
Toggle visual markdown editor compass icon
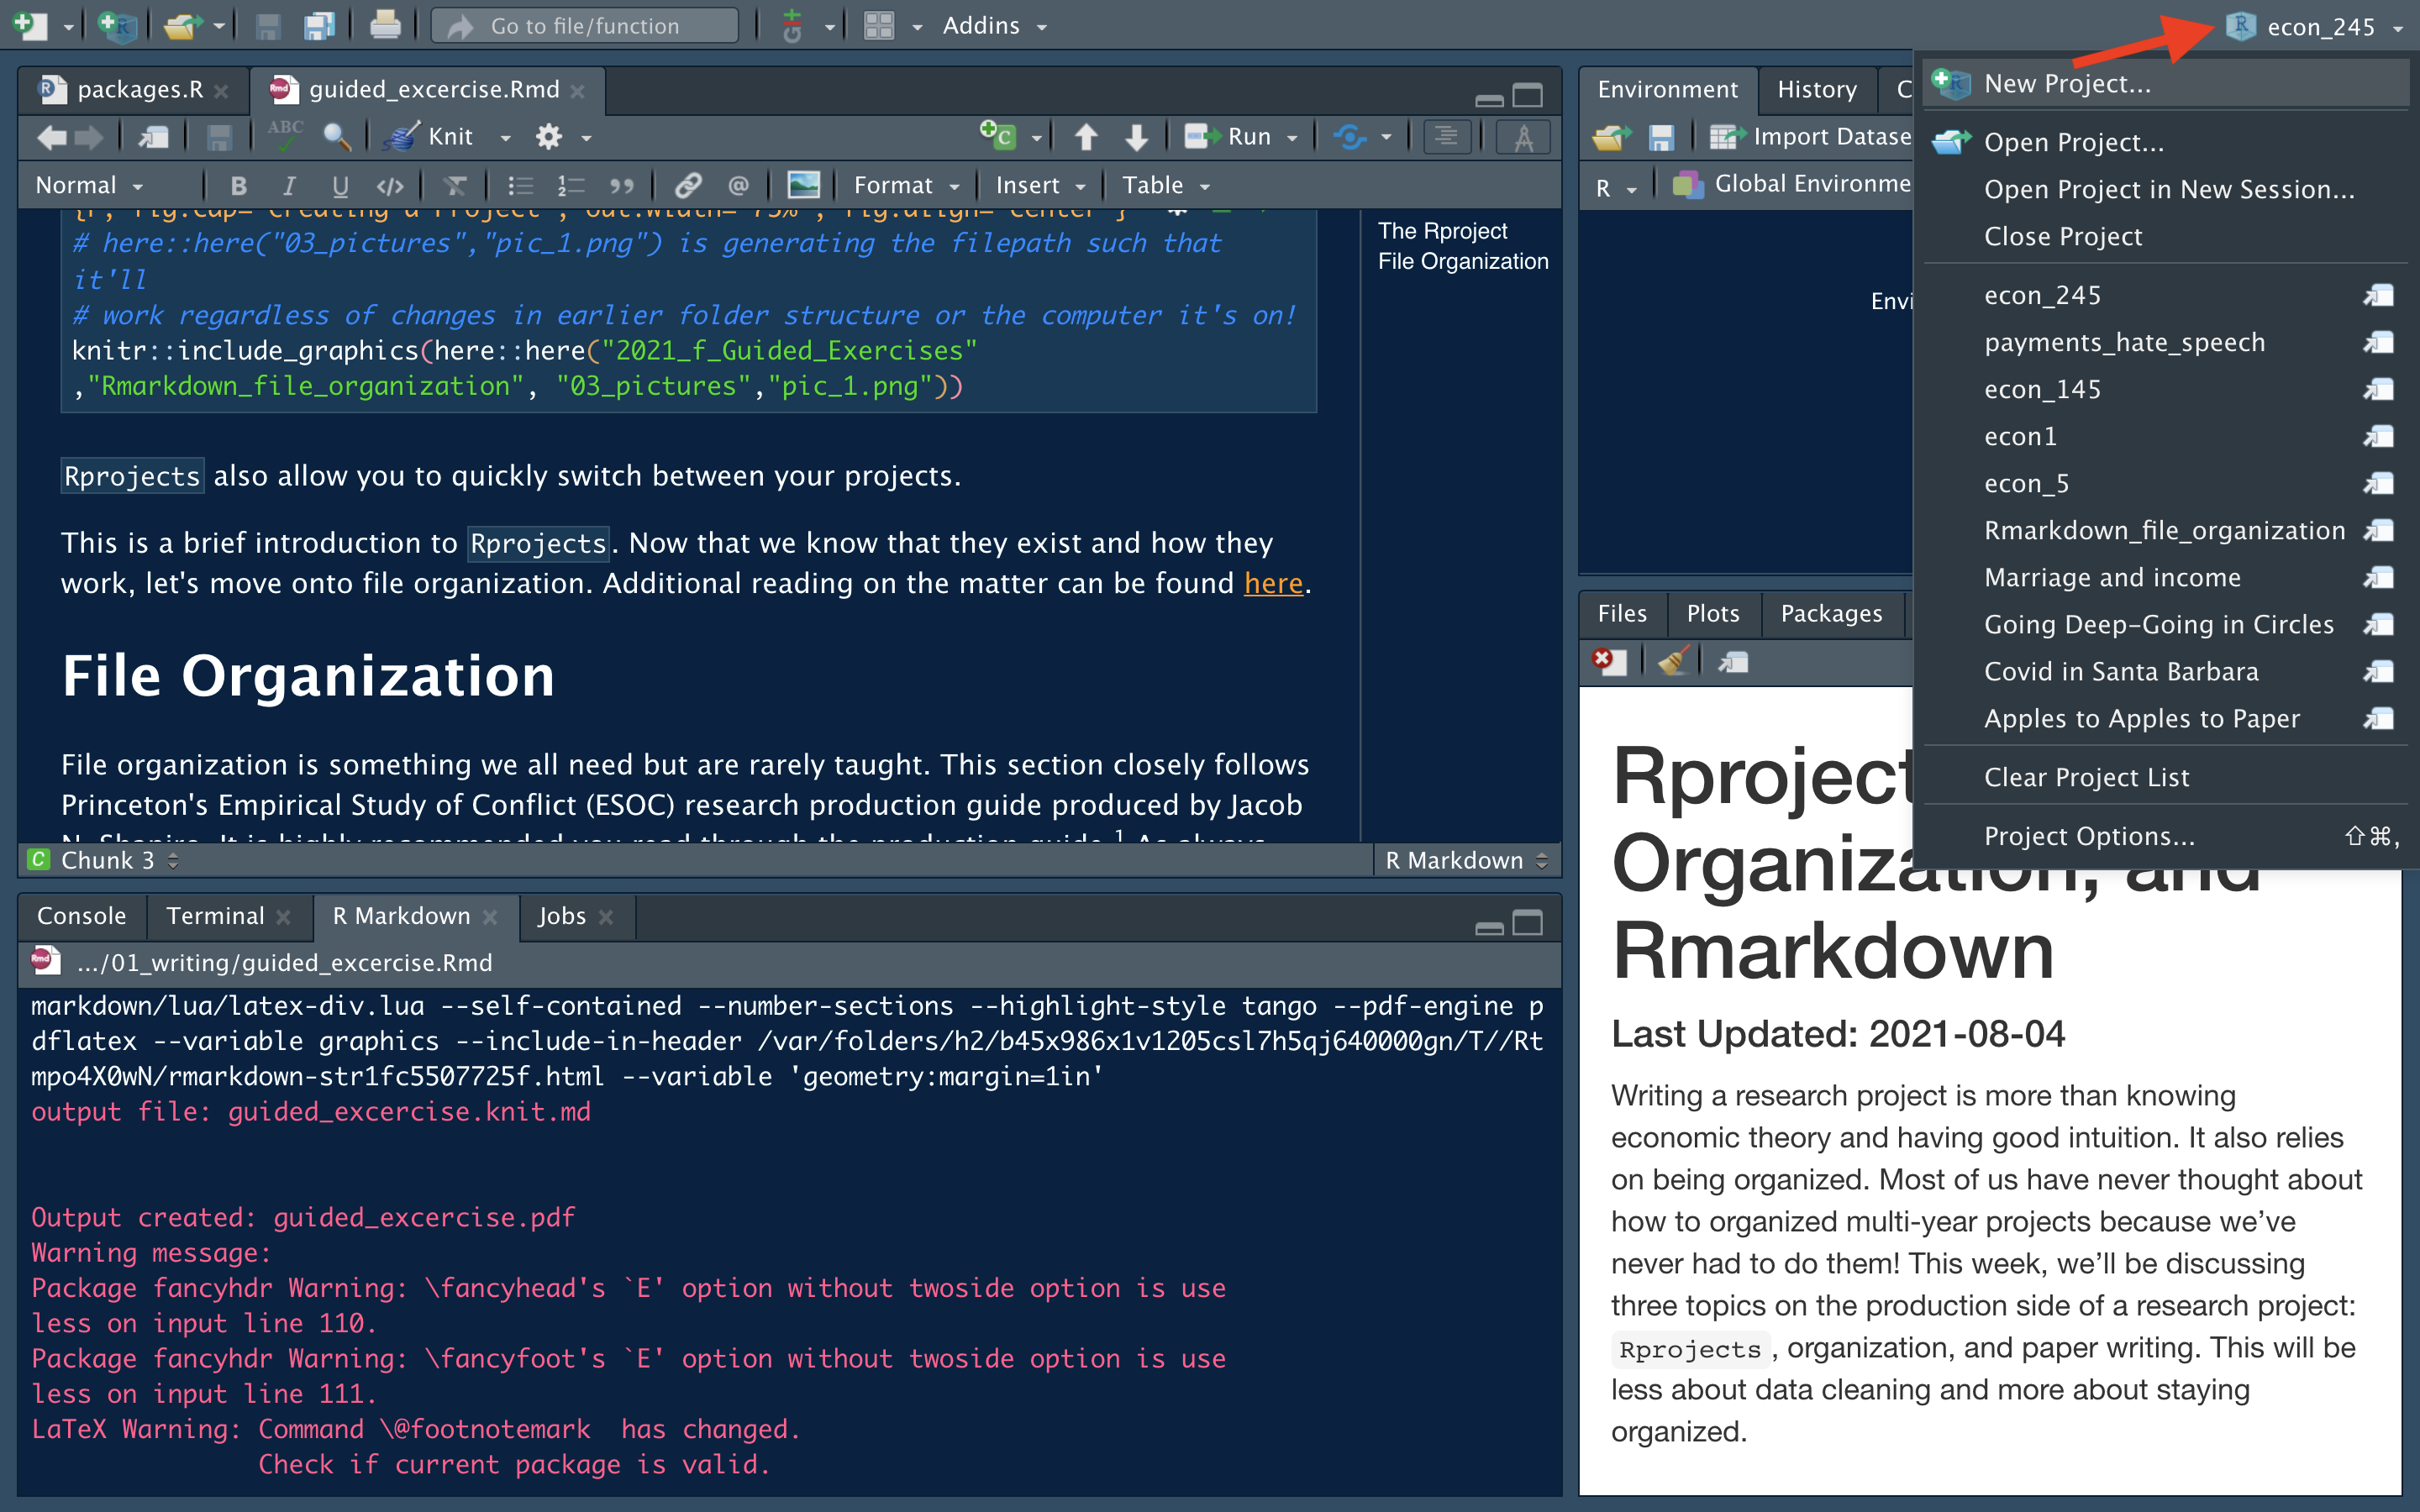click(1523, 137)
